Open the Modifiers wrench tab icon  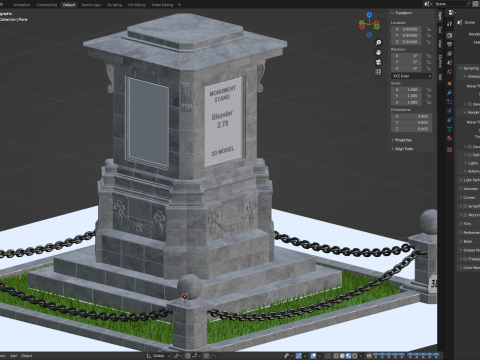point(450,93)
